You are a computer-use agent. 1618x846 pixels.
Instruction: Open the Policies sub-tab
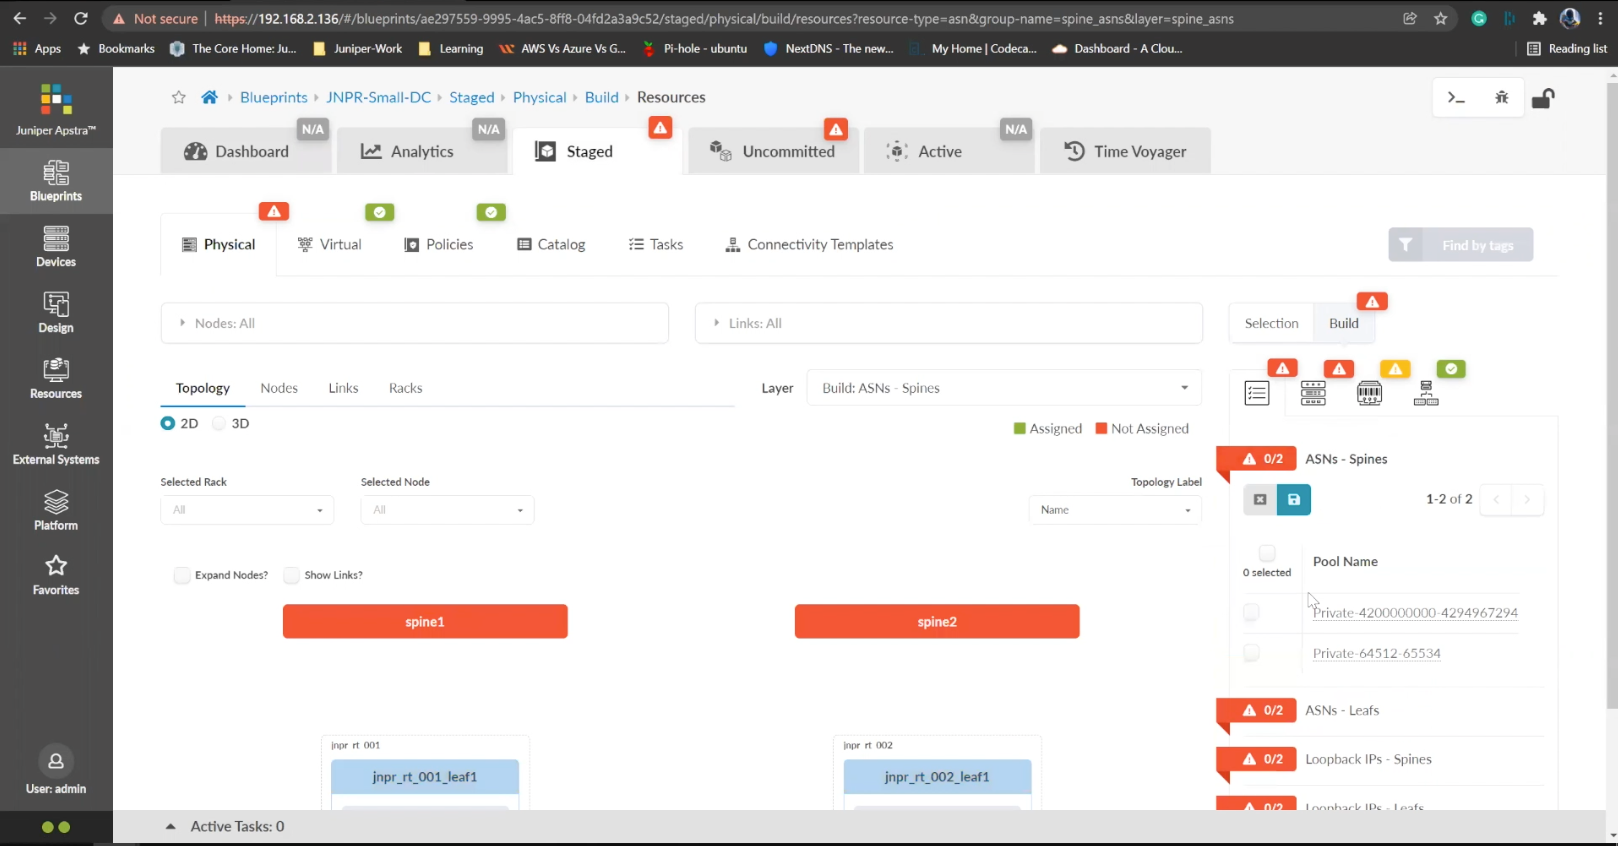[x=439, y=244]
